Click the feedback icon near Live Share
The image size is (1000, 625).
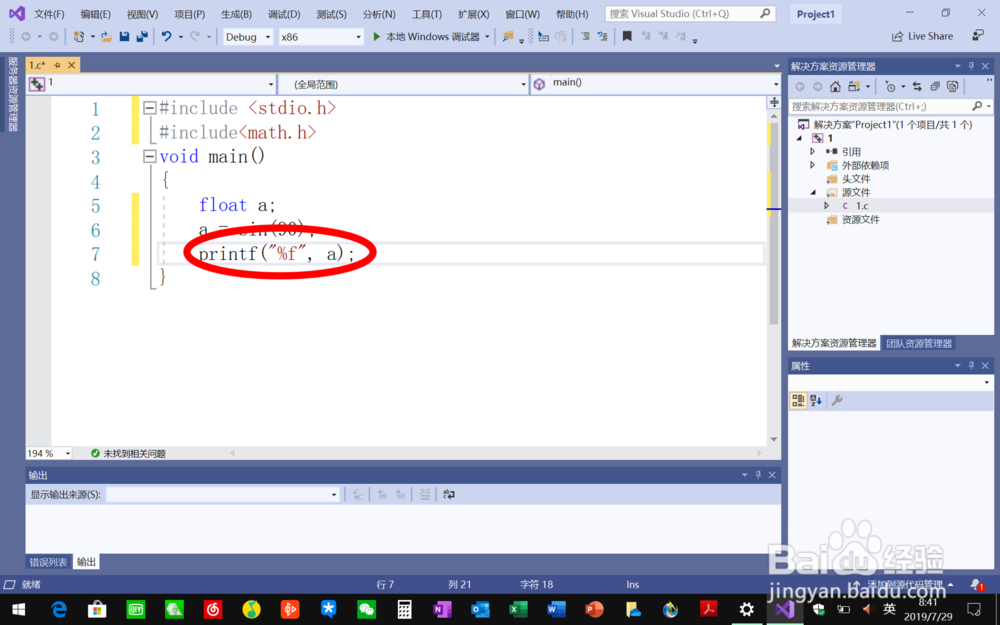[978, 36]
